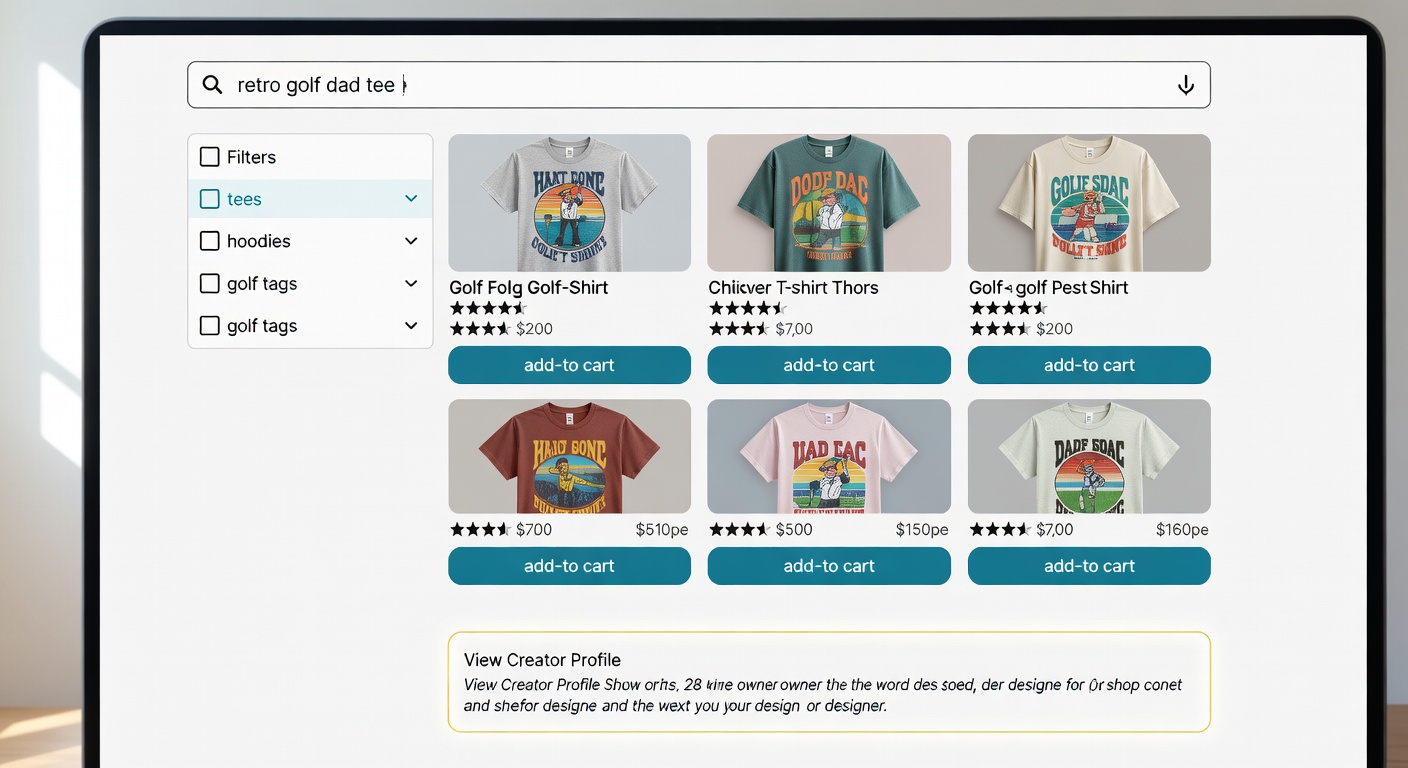Enable the tees filter checkbox

(x=210, y=199)
